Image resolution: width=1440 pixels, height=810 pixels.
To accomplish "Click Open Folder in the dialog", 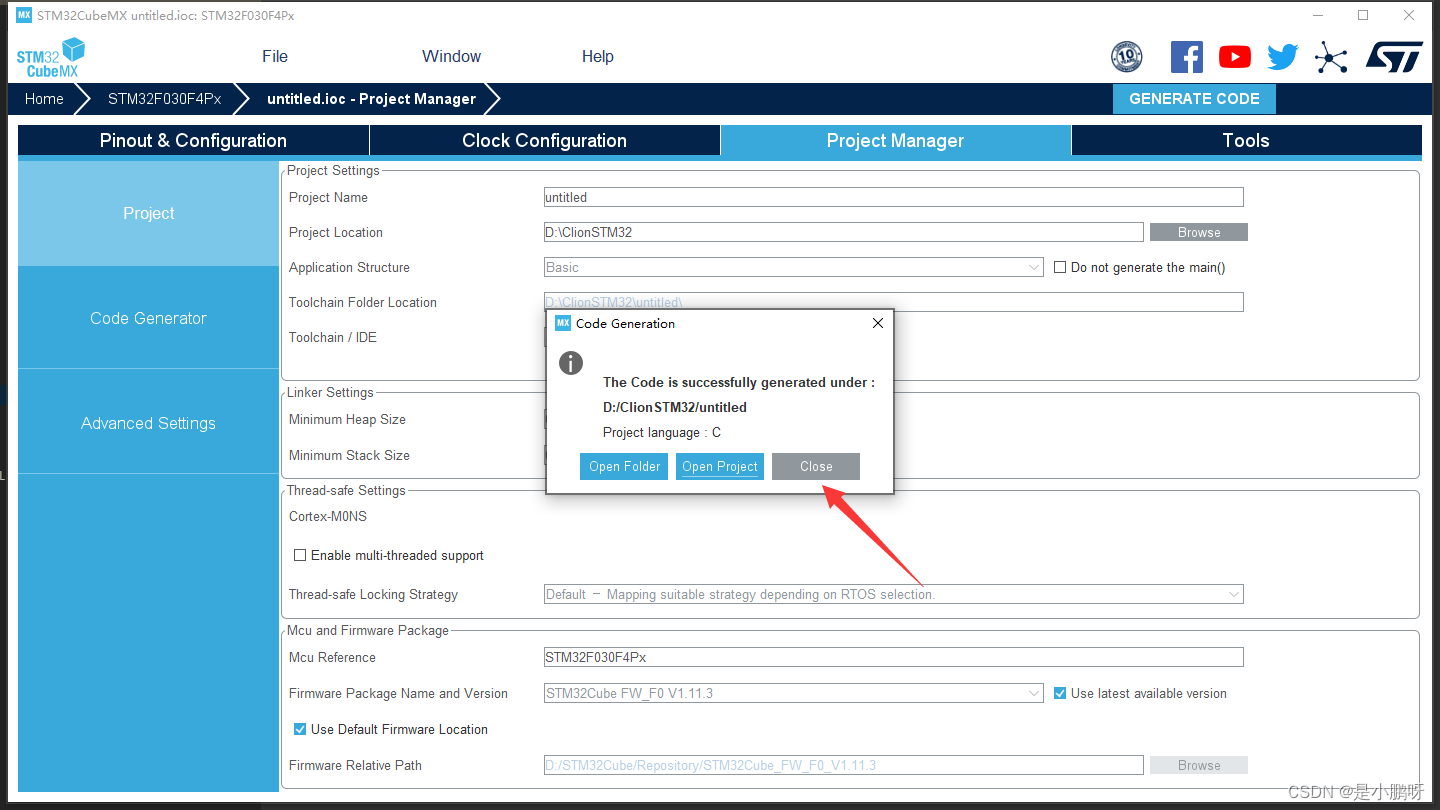I will pos(624,466).
